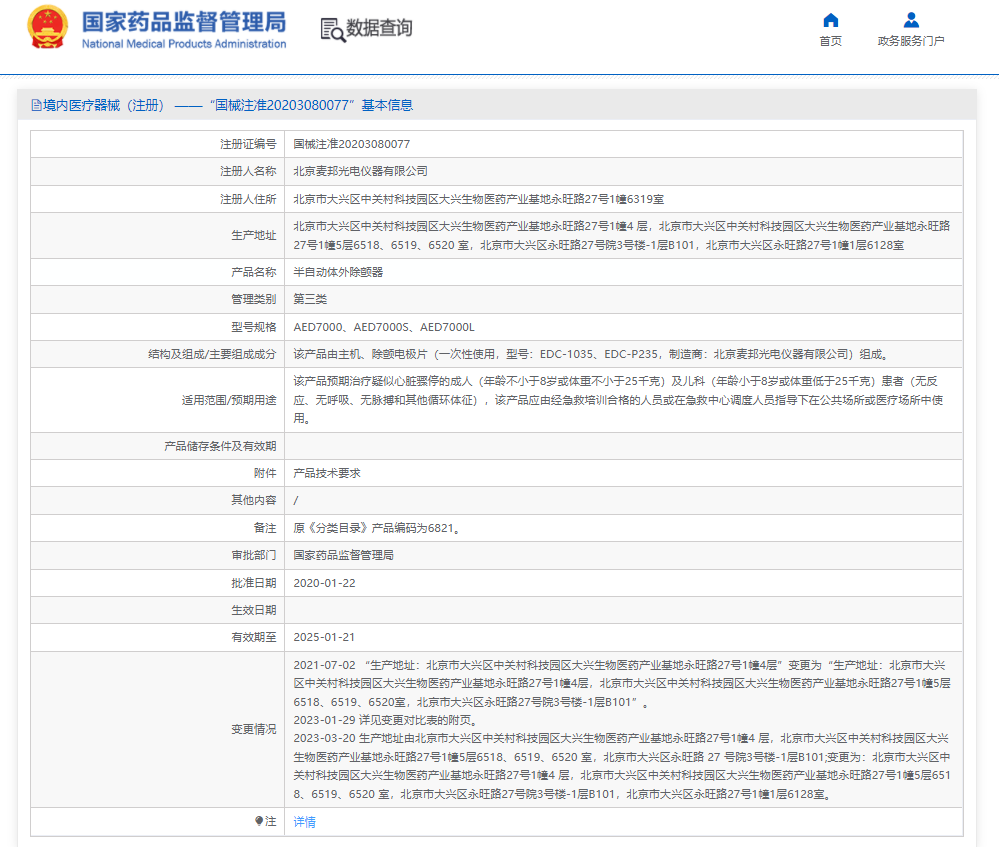Click the 产品名称 row label
This screenshot has width=999, height=847.
[x=254, y=272]
